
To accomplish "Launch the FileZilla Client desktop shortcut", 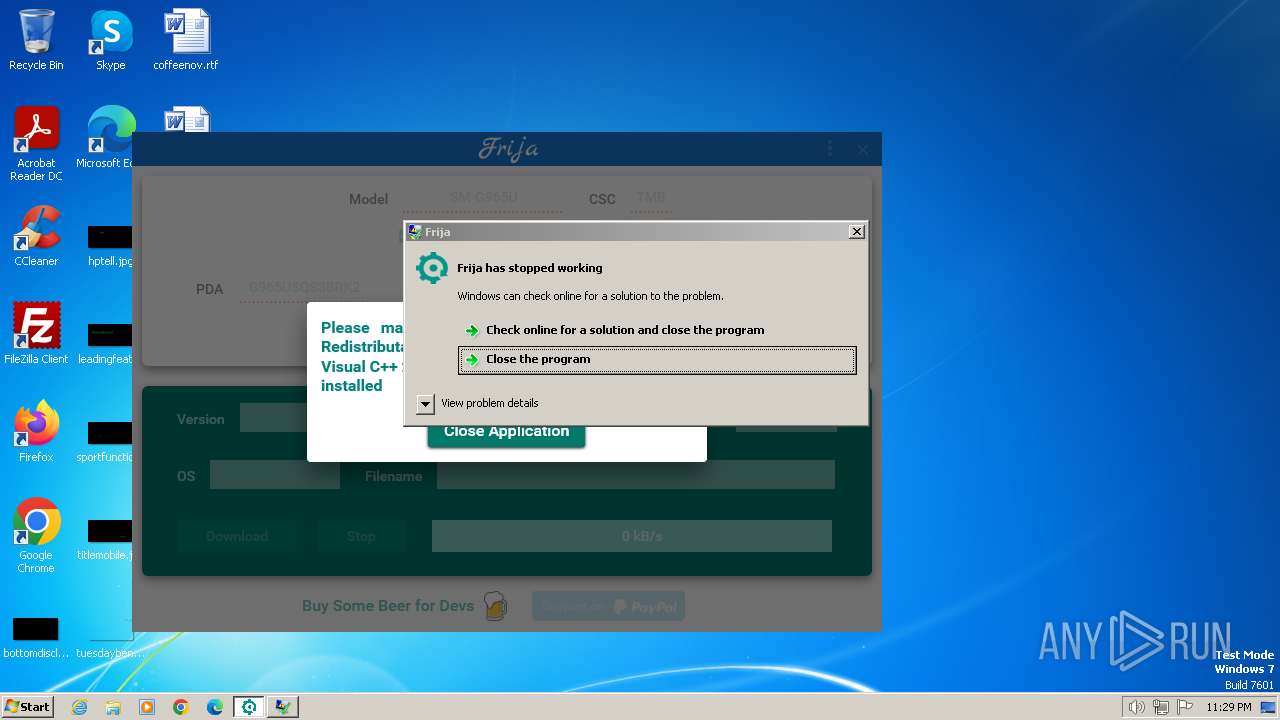I will 36,333.
